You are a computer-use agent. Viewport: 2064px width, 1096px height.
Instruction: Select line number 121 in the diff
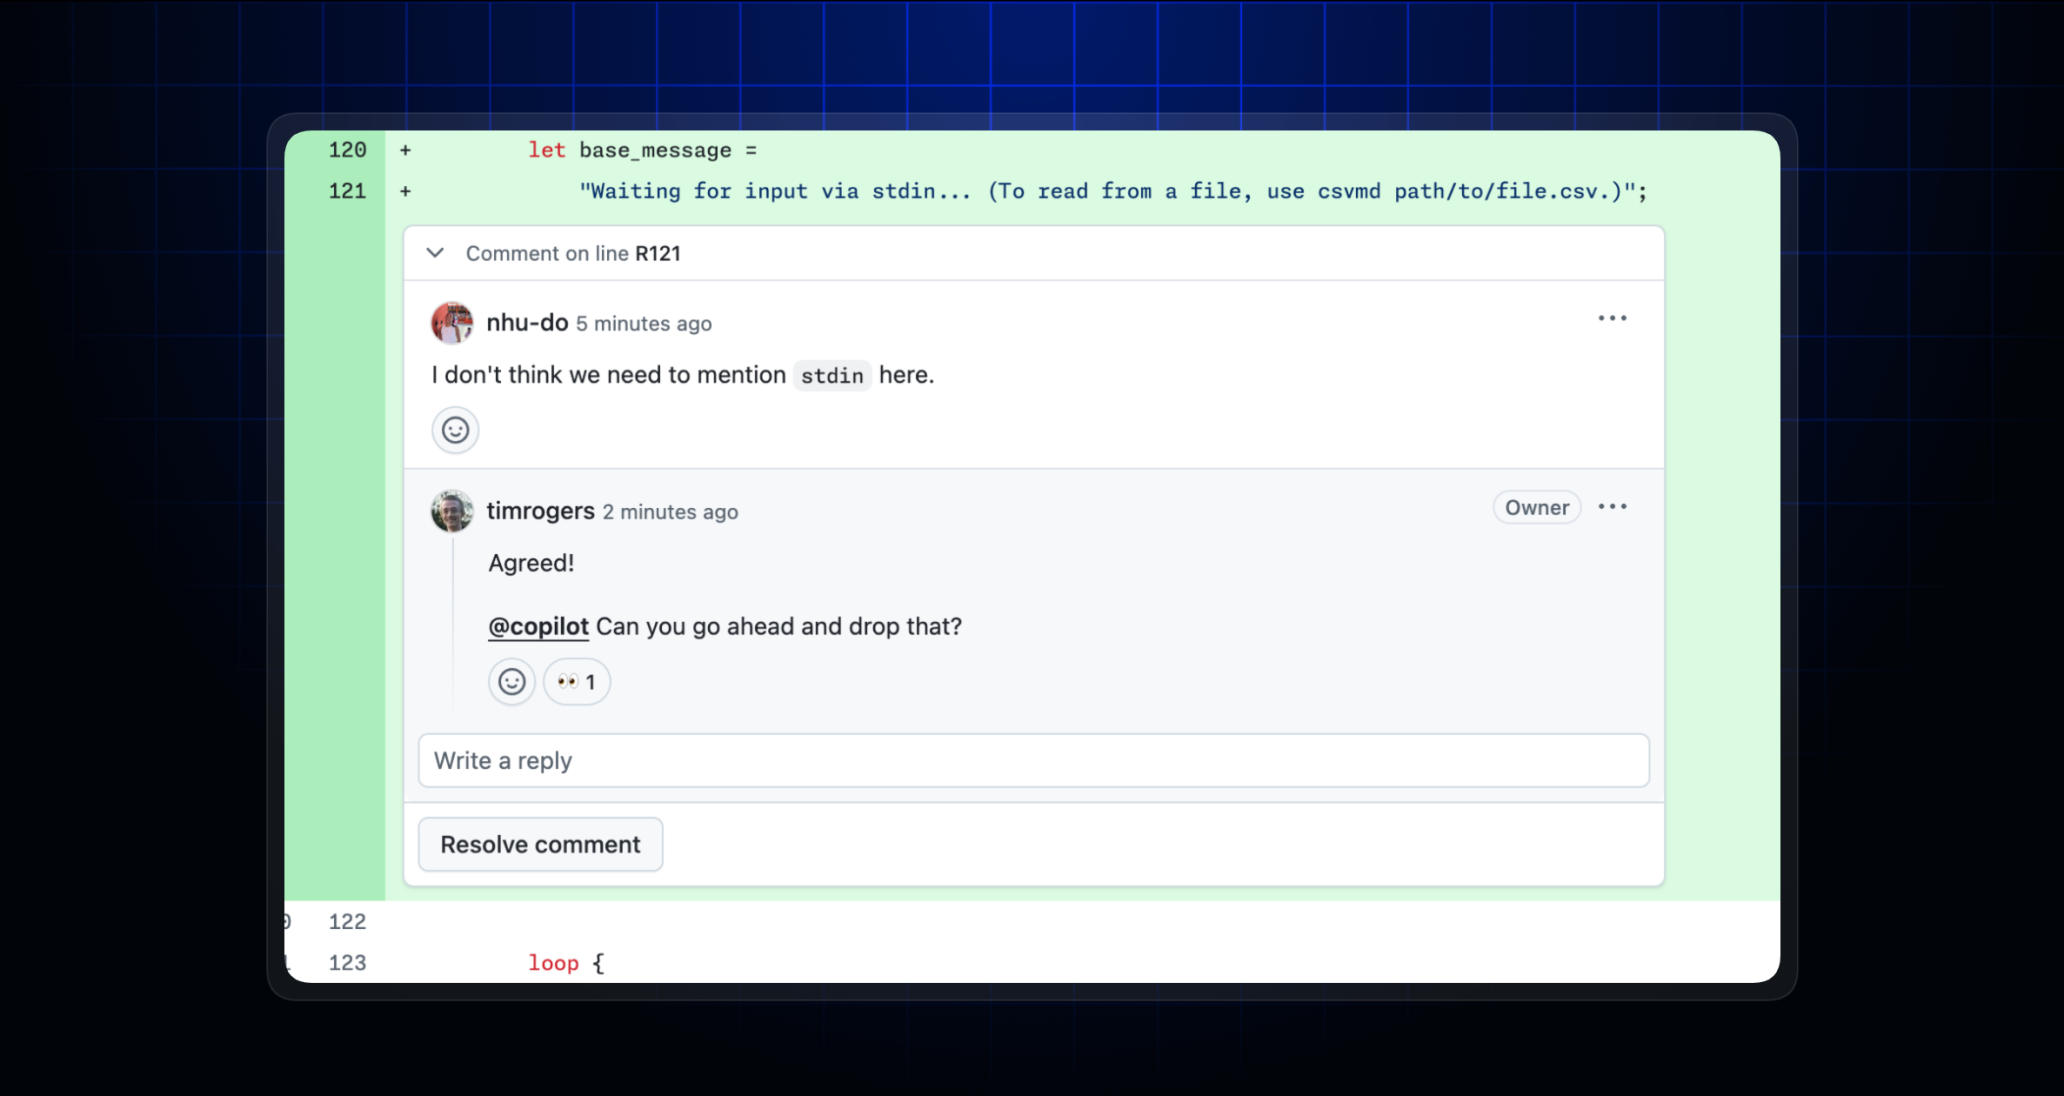point(347,191)
